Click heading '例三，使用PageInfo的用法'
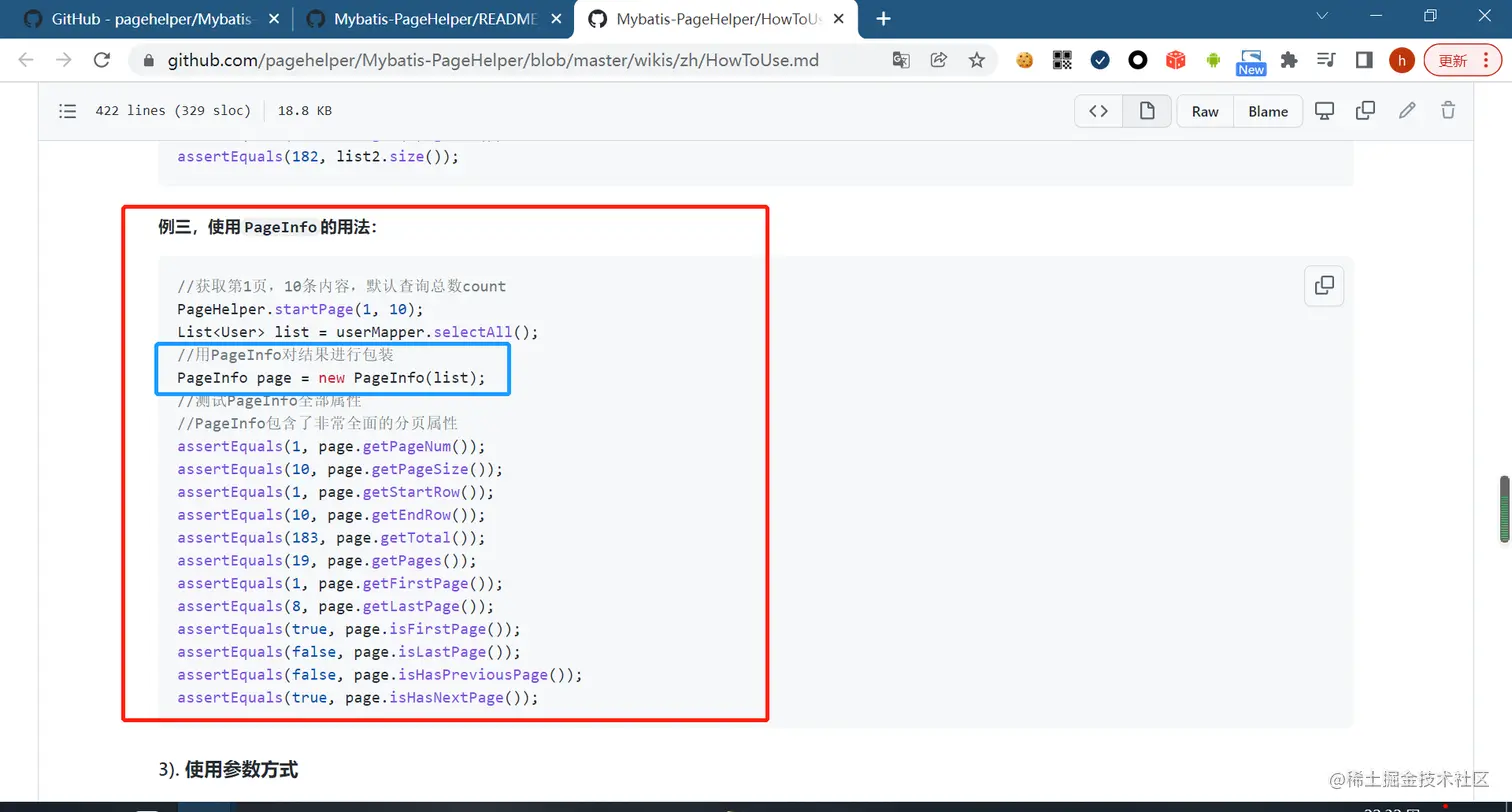 tap(267, 227)
